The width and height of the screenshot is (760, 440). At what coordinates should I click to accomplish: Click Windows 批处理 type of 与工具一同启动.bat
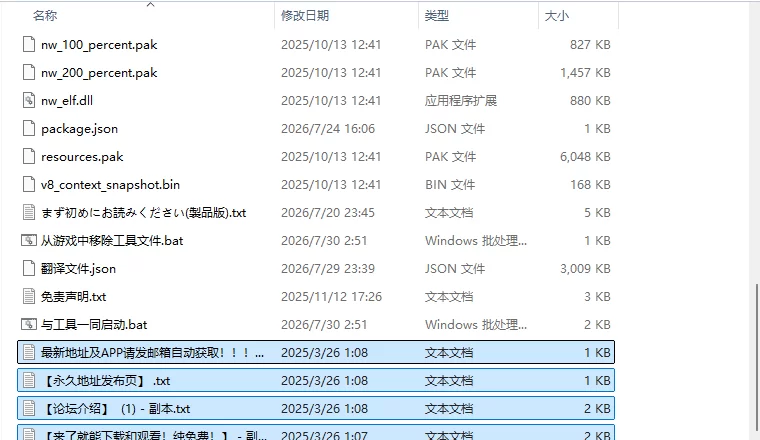475,325
